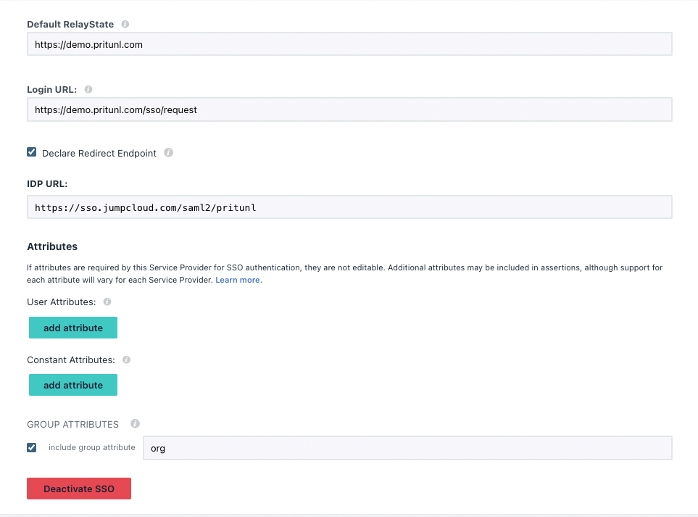Click the red Deactivate SSO button
The image size is (698, 517).
click(x=79, y=489)
